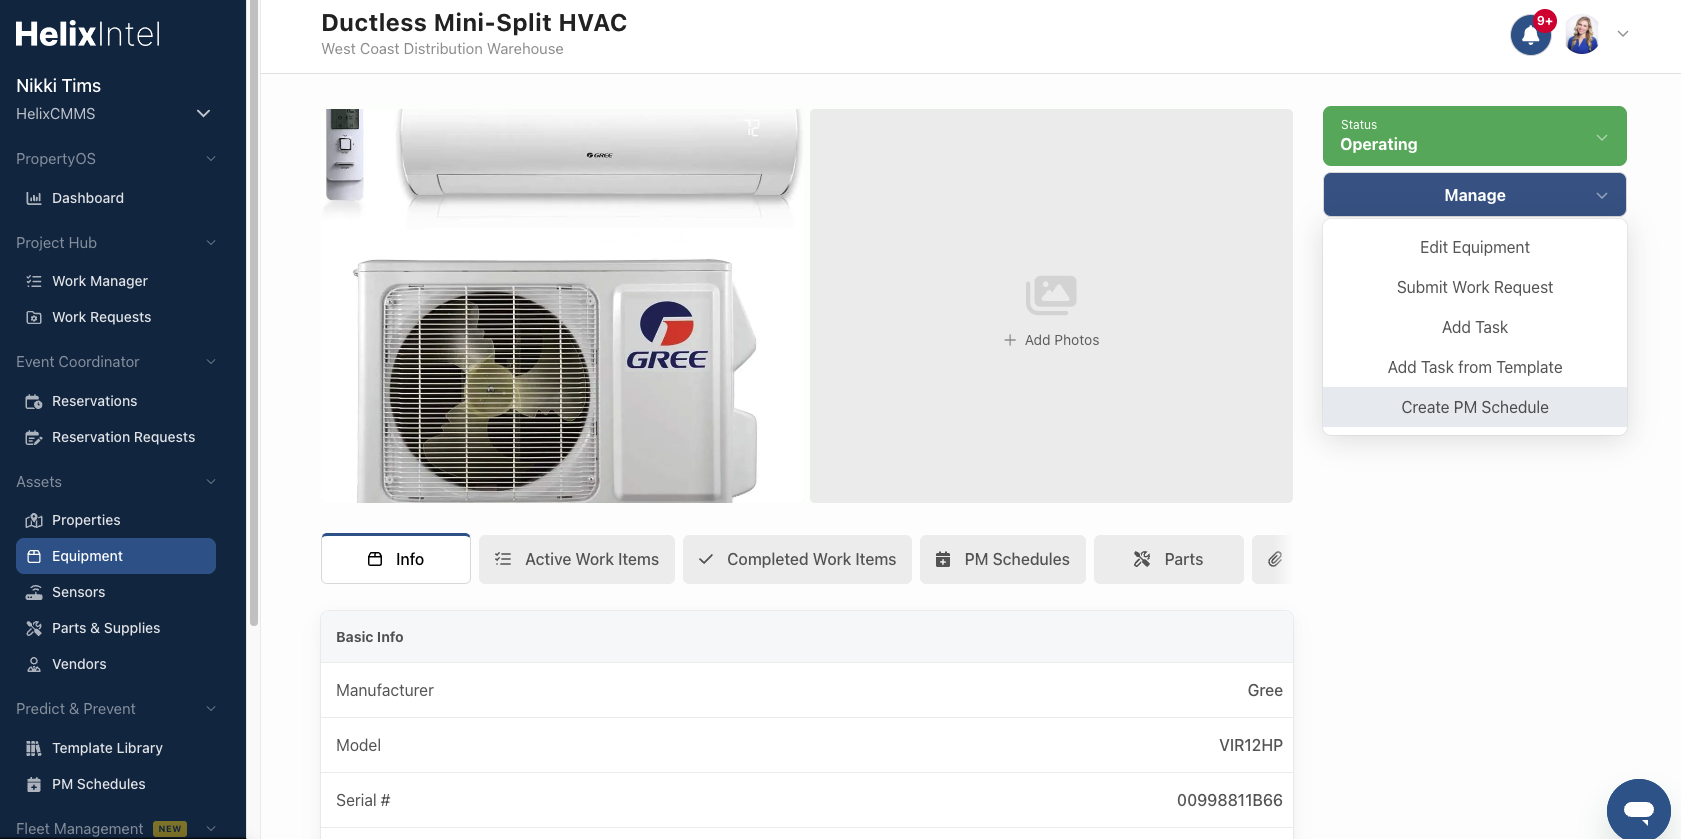The height and width of the screenshot is (839, 1681).
Task: Click the model value VIR12HP
Action: pos(1250,745)
